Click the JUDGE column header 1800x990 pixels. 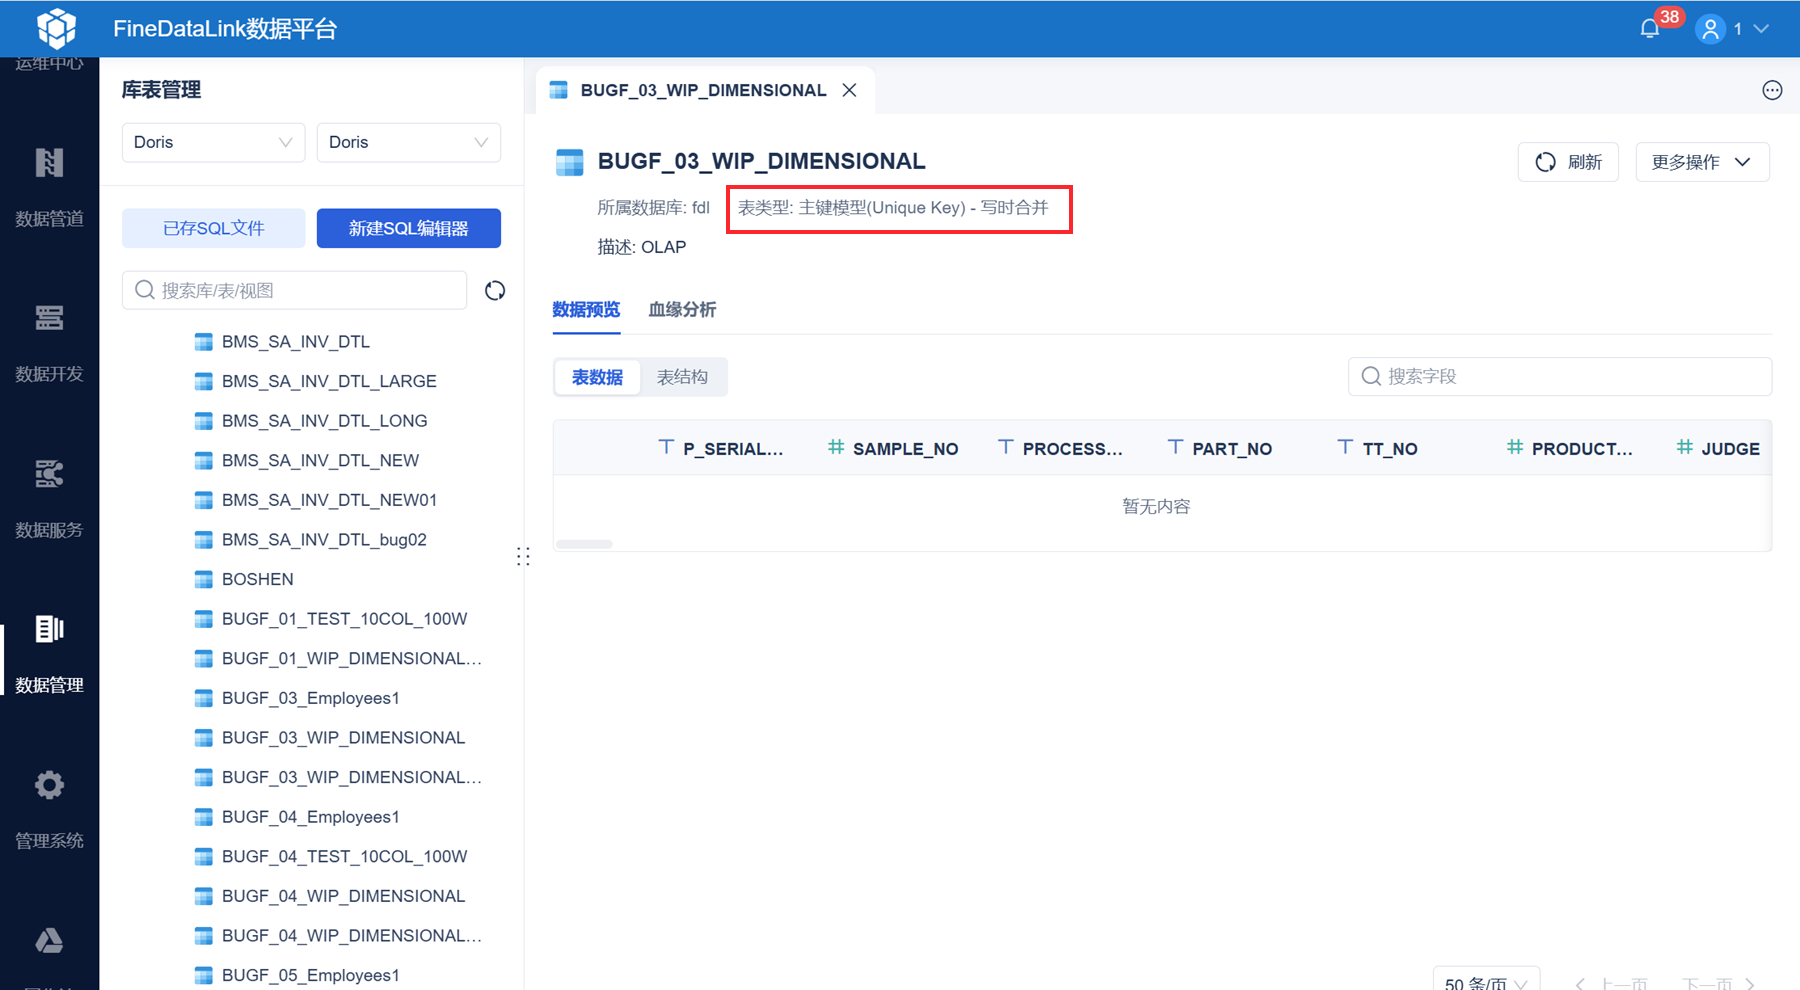coord(1731,449)
